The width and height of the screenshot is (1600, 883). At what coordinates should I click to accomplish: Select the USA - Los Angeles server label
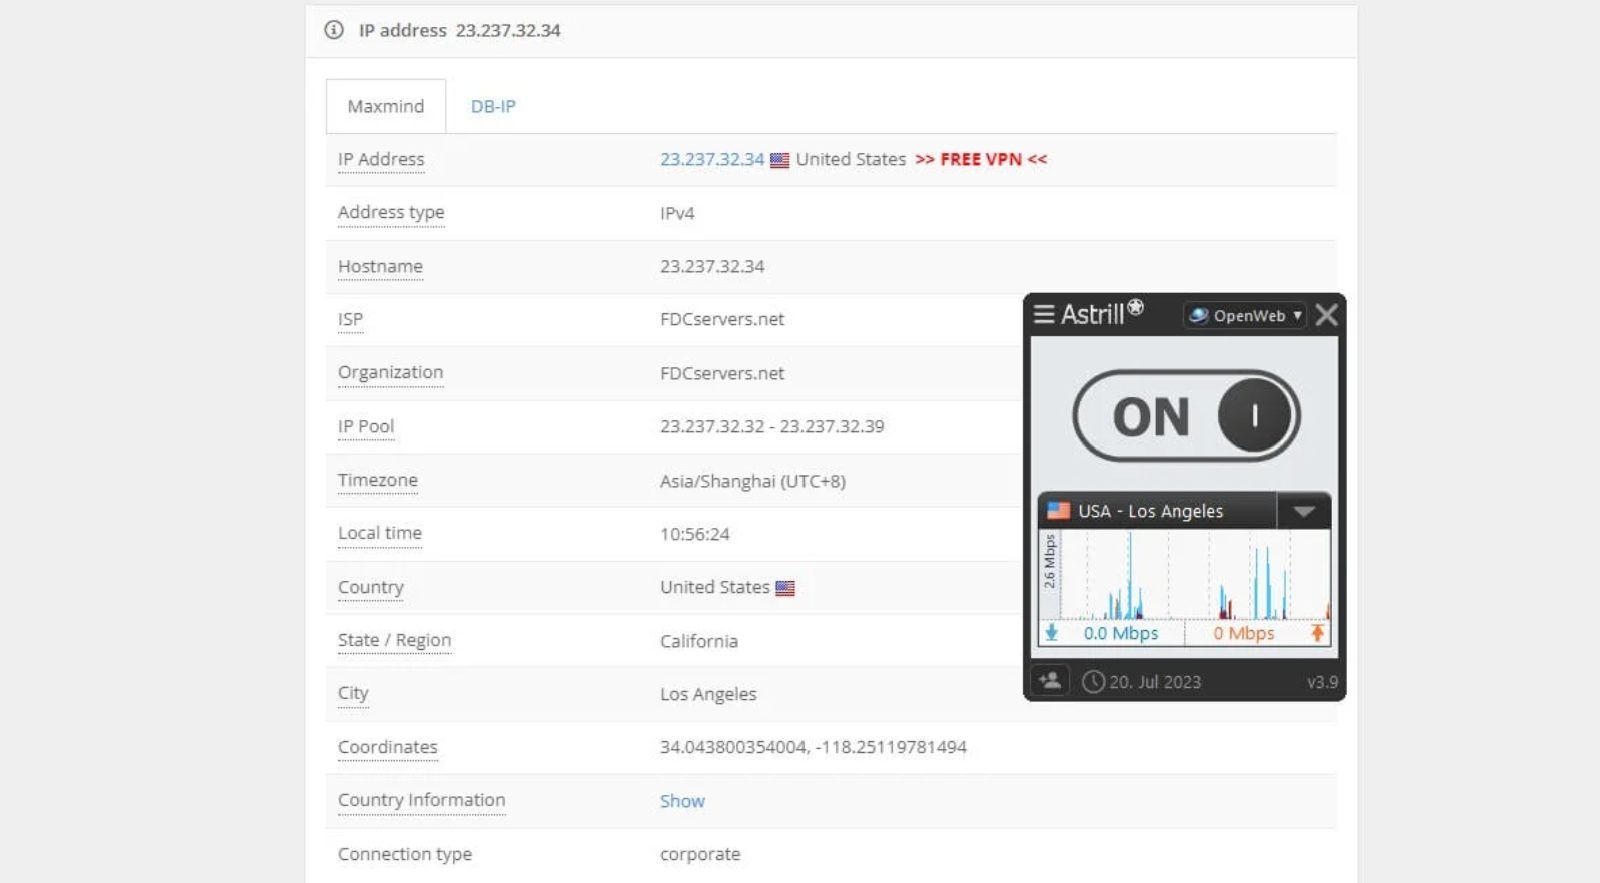(1150, 511)
